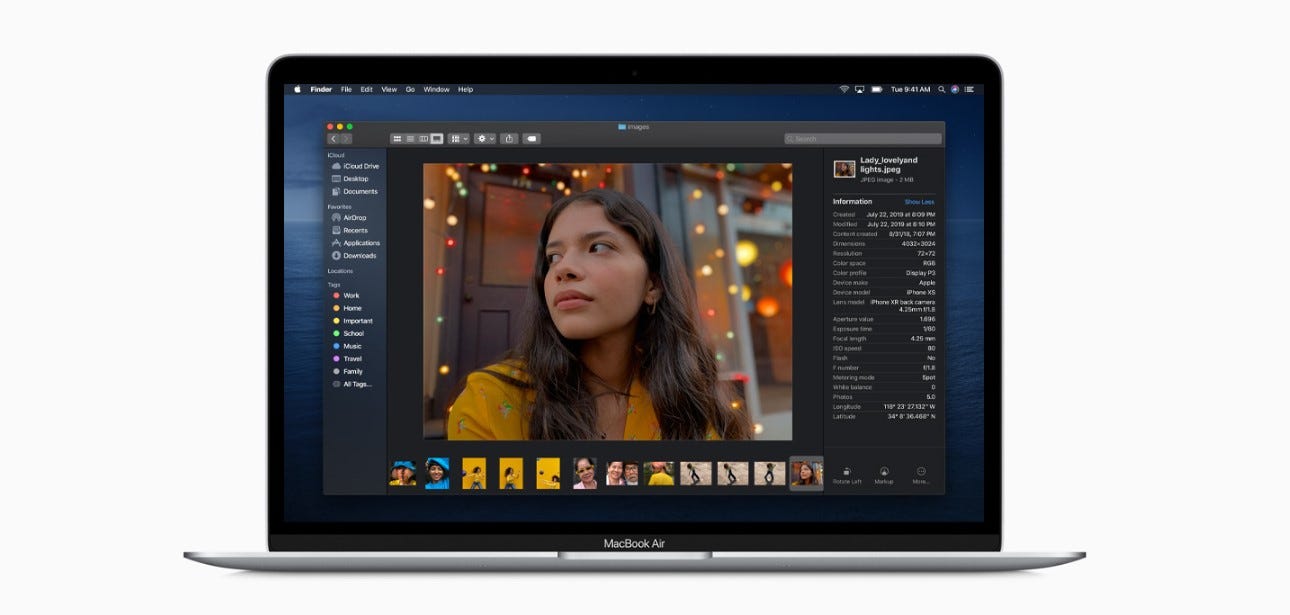Switch to gallery view
This screenshot has height=615, width=1290.
(436, 139)
